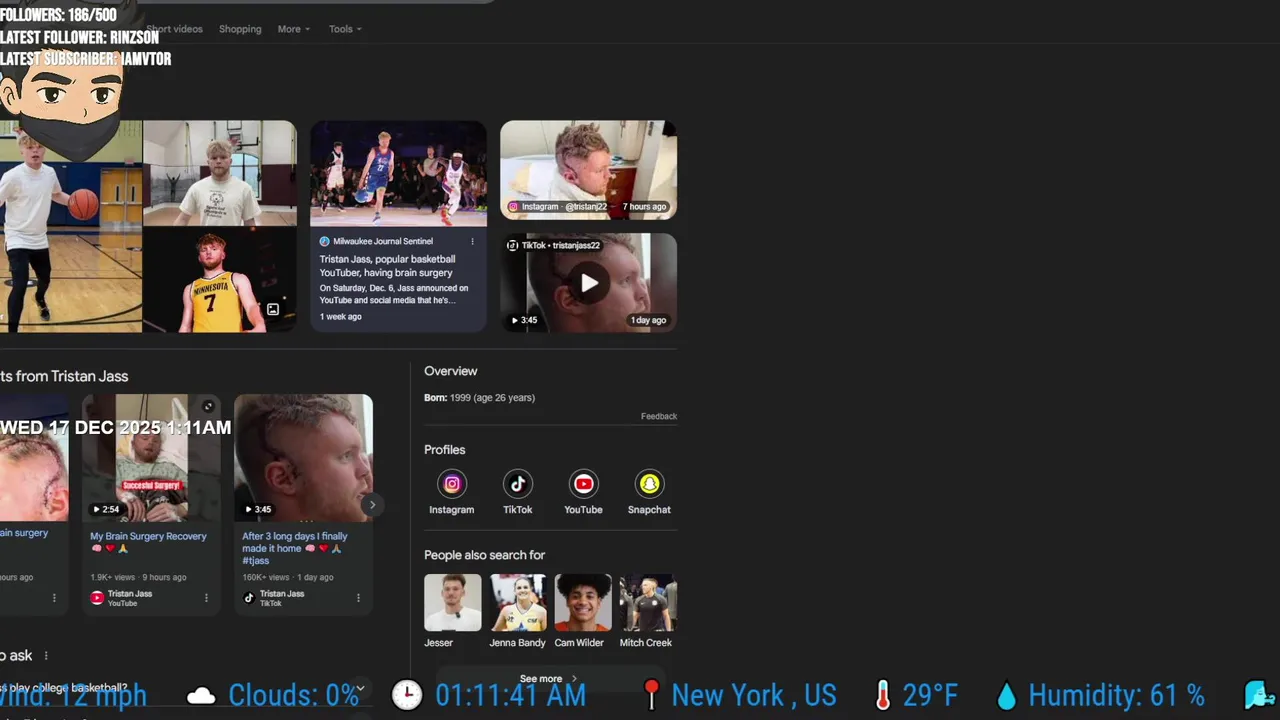Viewport: 1280px width, 720px height.
Task: Click the New York, US location text
Action: point(754,695)
